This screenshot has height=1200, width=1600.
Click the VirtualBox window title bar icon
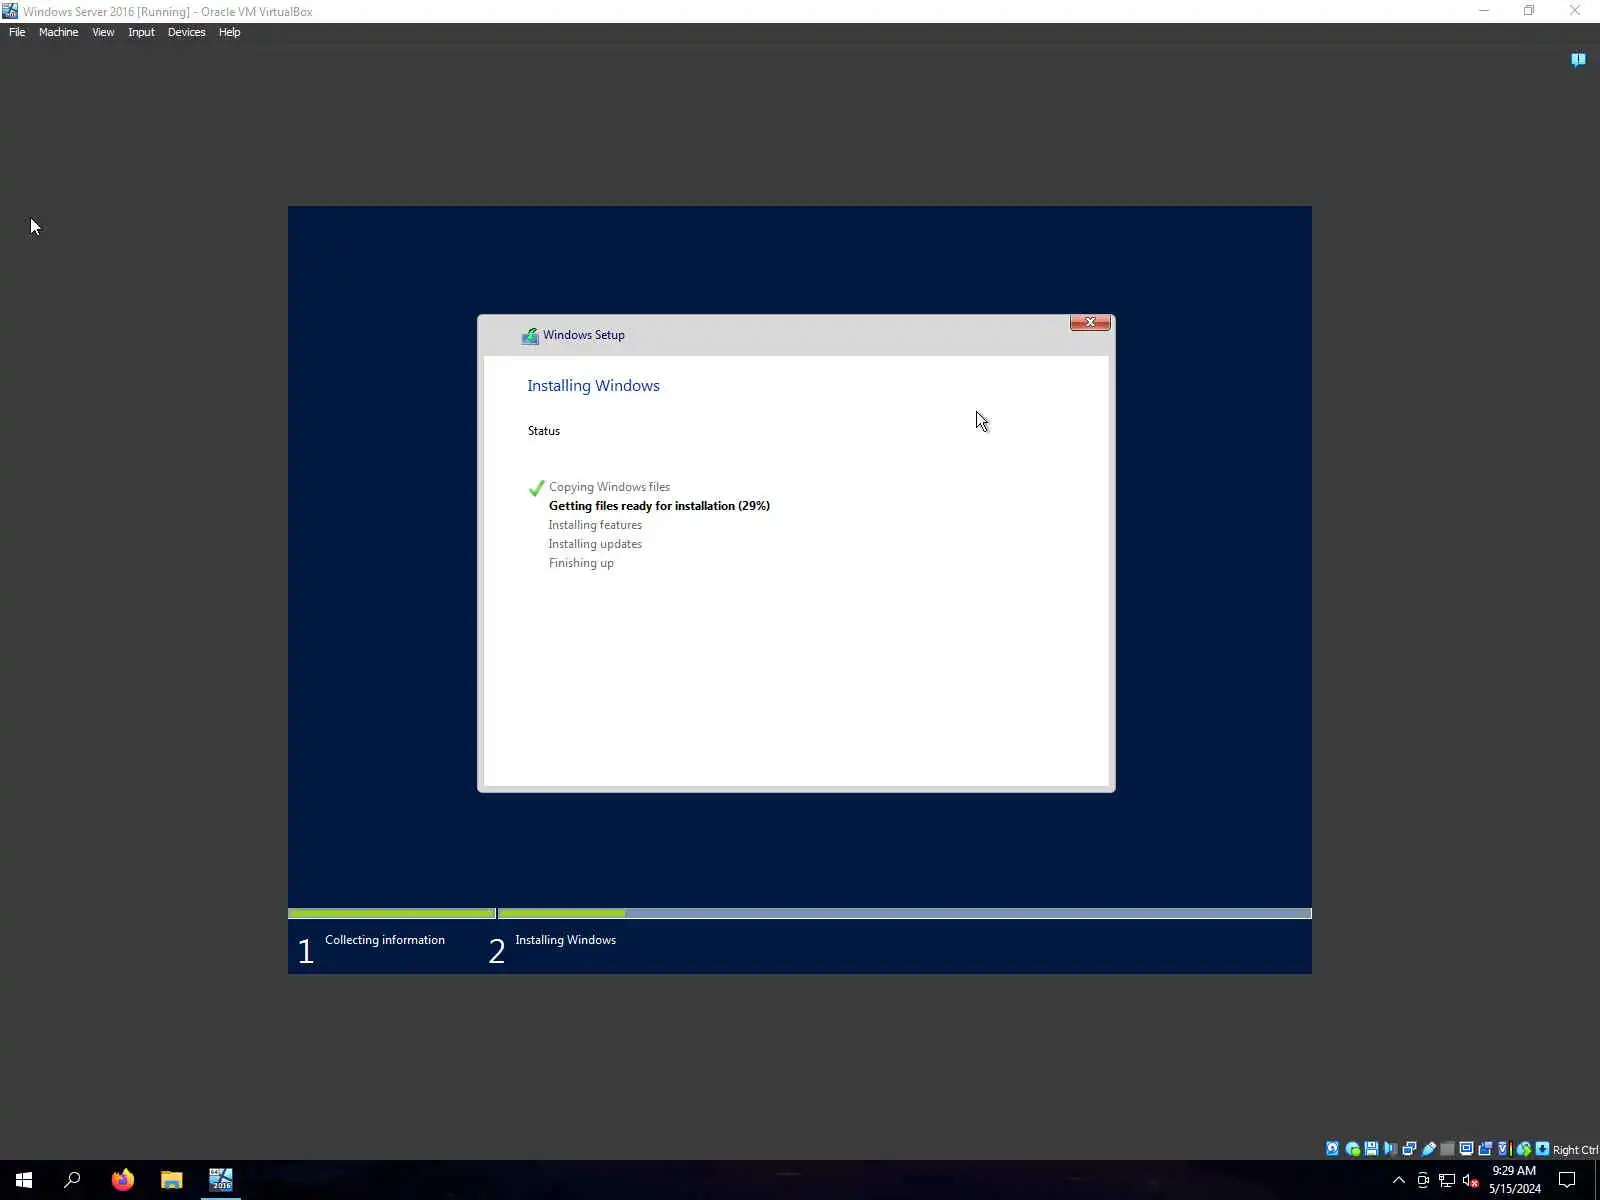tap(10, 11)
